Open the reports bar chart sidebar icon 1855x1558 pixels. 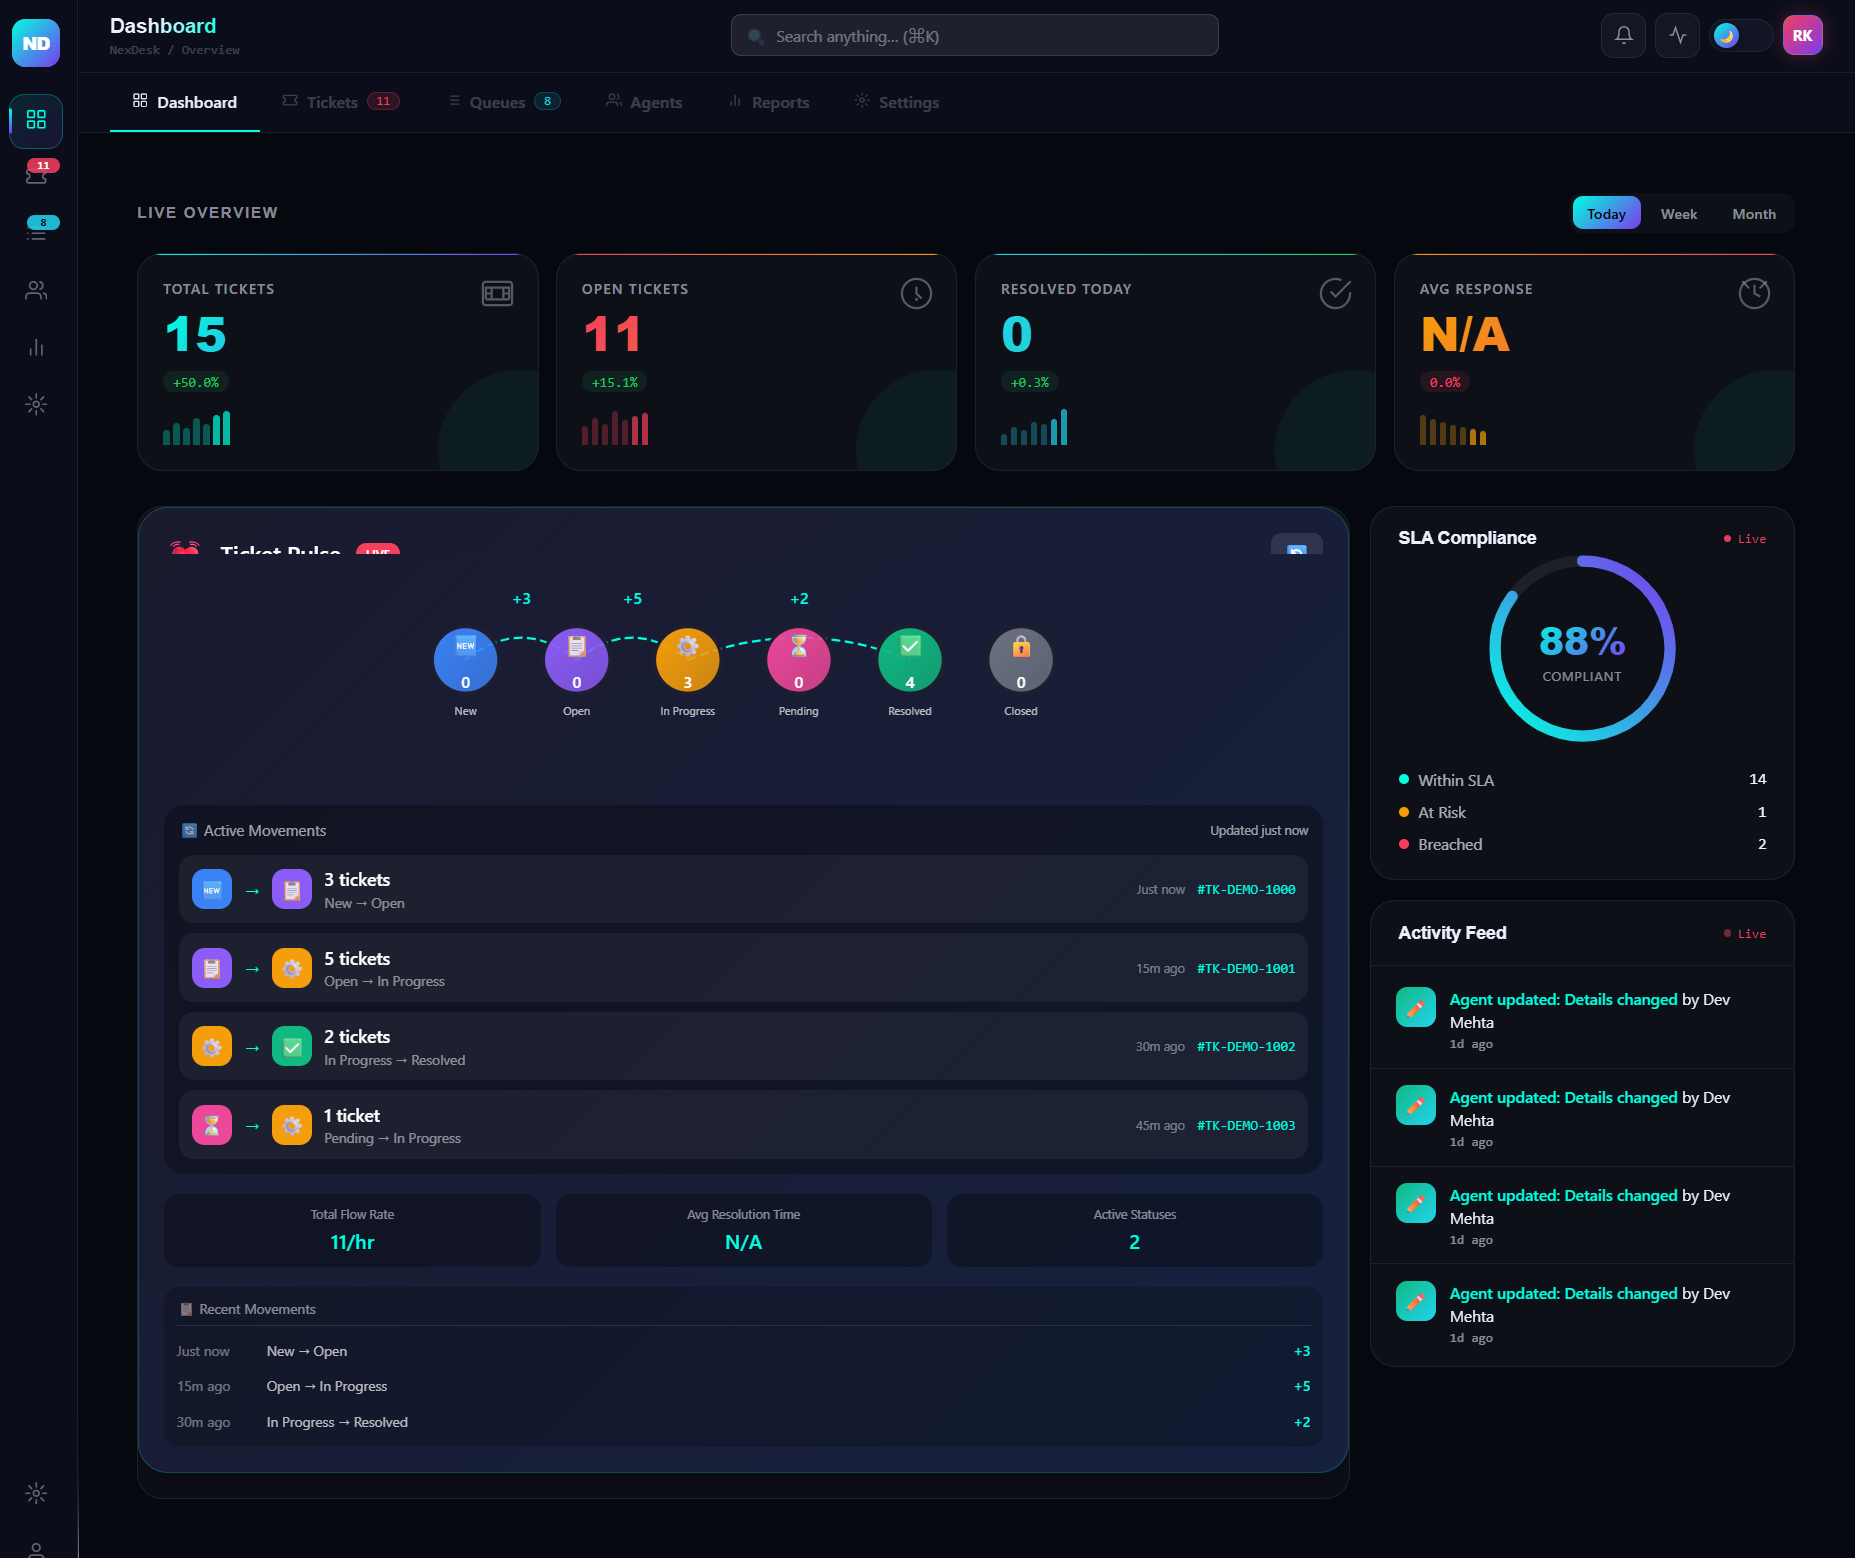tap(36, 348)
